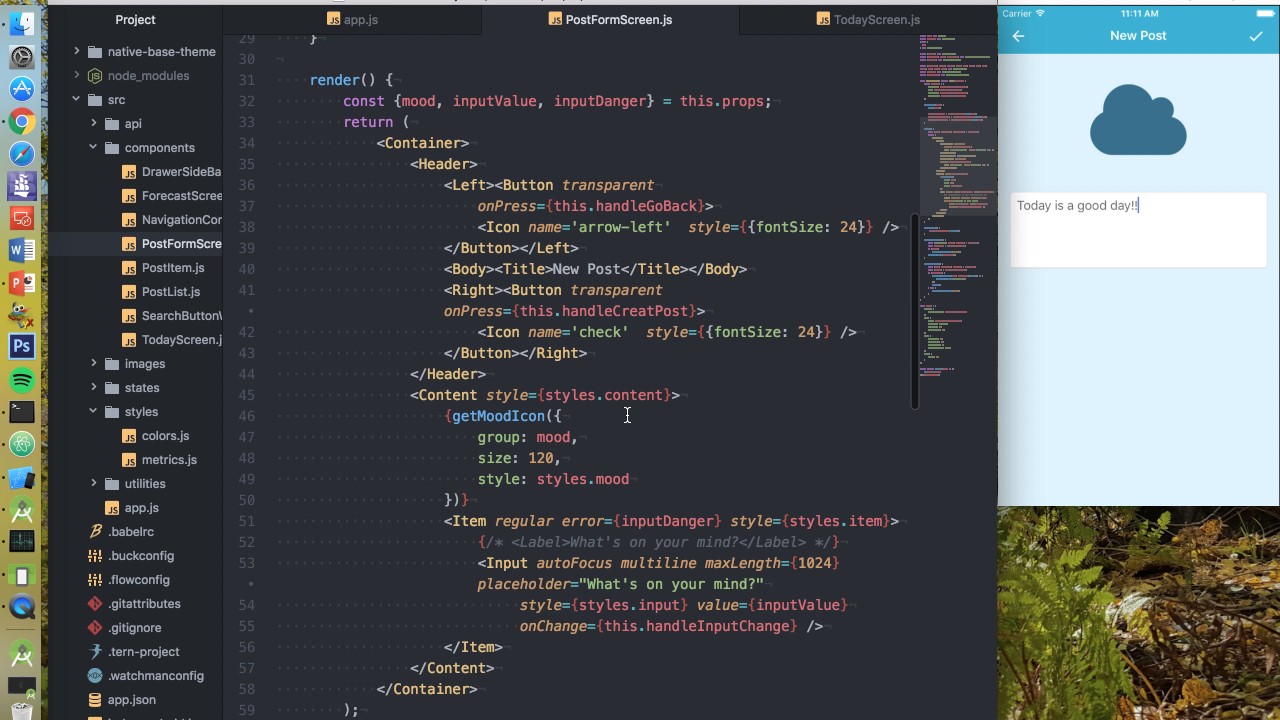Open the .tern-project file
This screenshot has width=1280, height=720.
[x=143, y=652]
